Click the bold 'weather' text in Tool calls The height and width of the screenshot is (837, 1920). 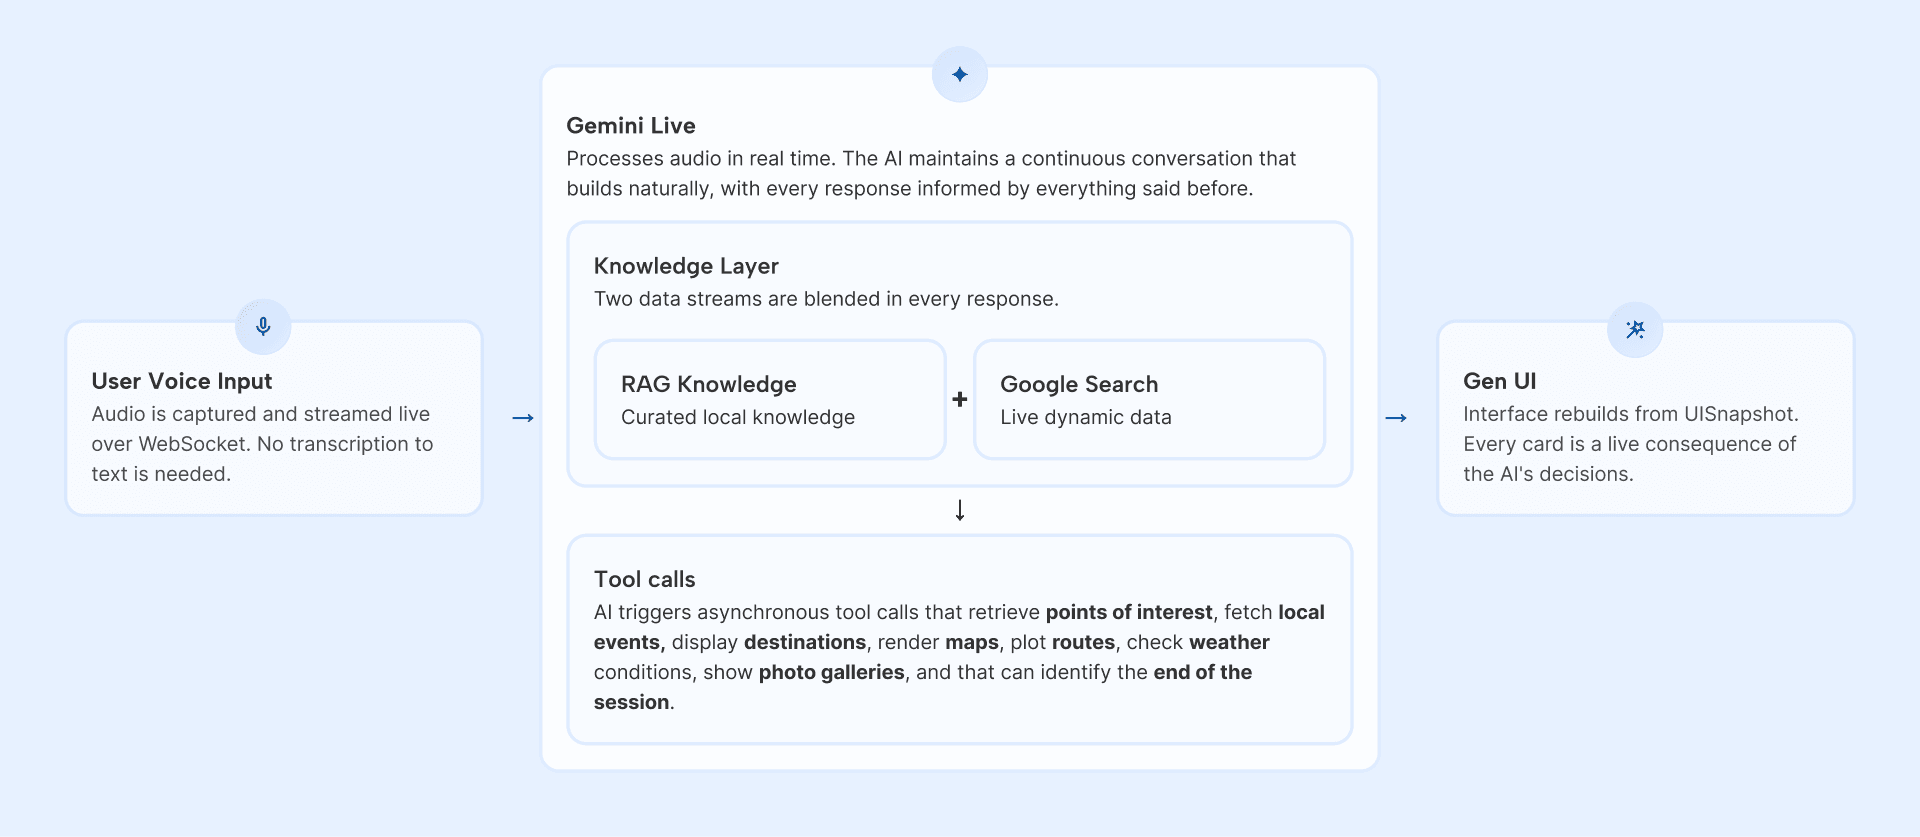[1229, 642]
